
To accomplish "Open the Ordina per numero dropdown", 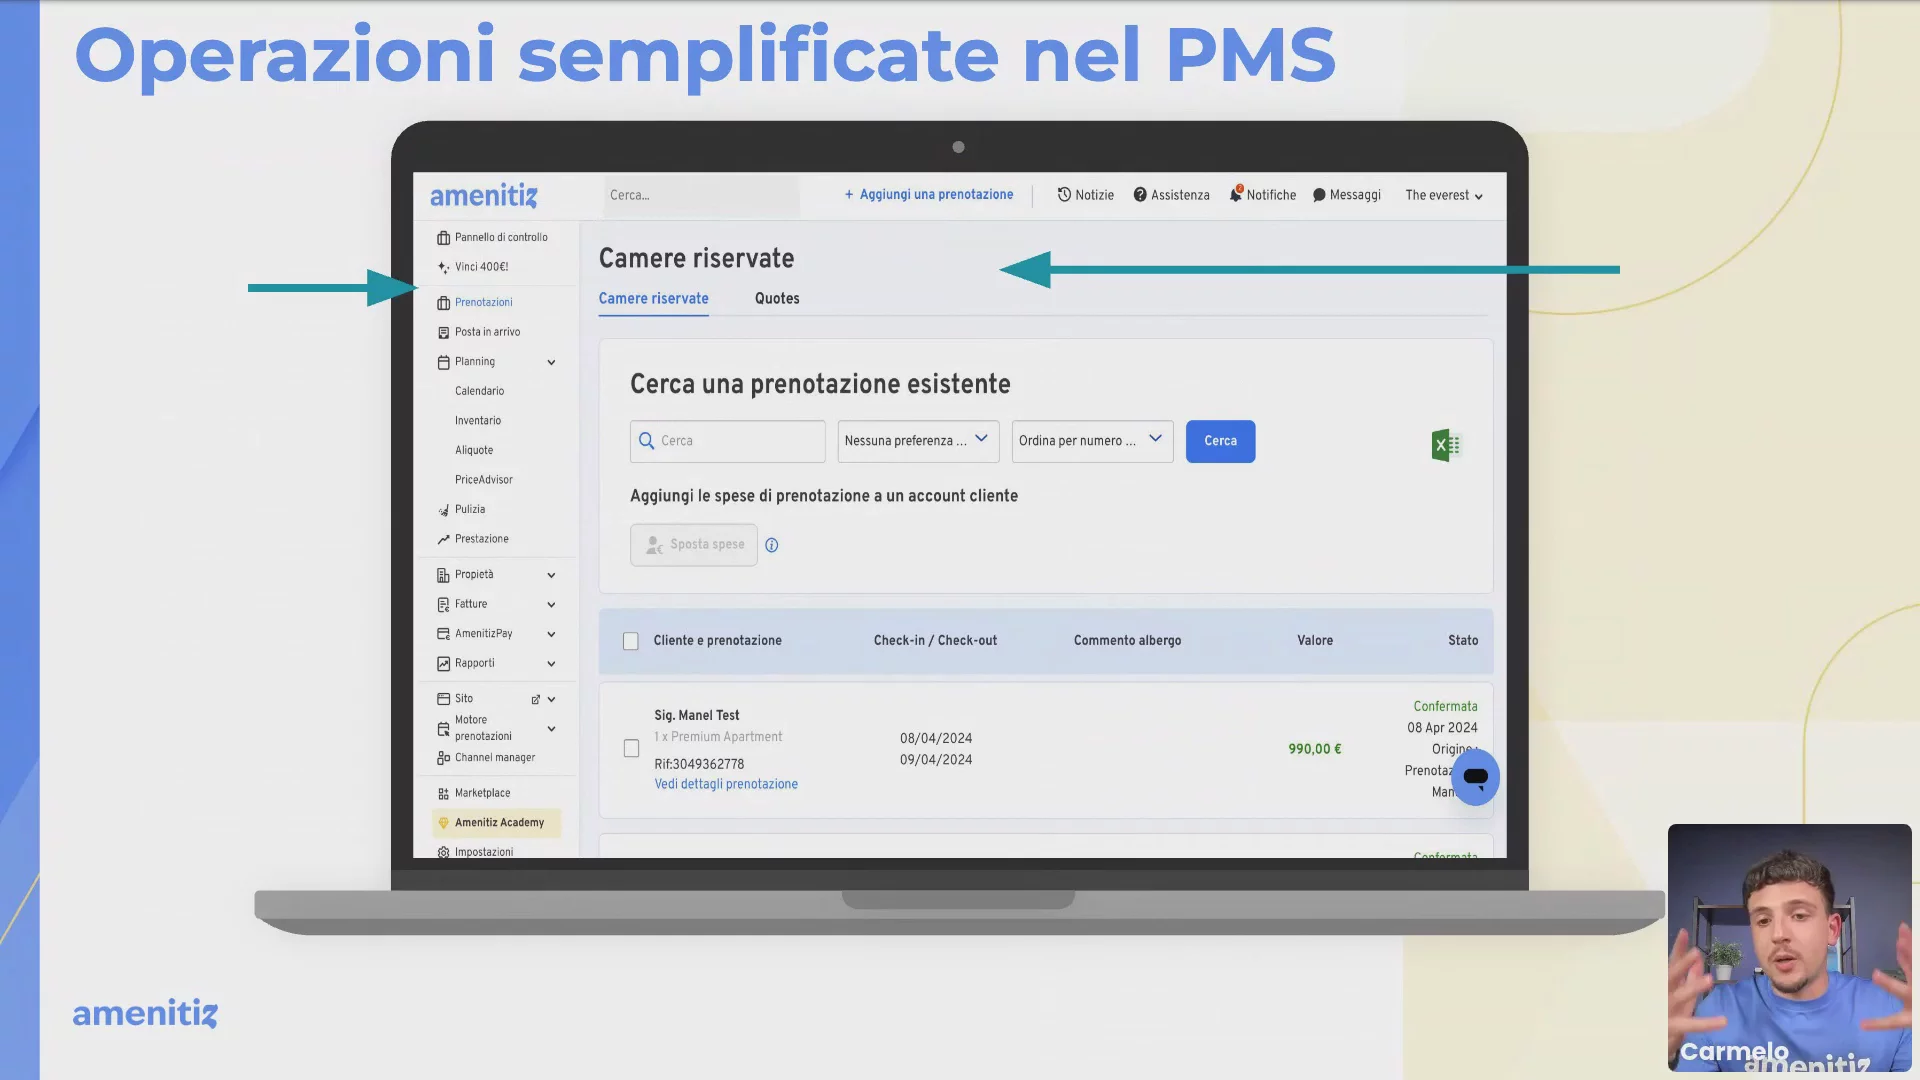I will coord(1092,441).
